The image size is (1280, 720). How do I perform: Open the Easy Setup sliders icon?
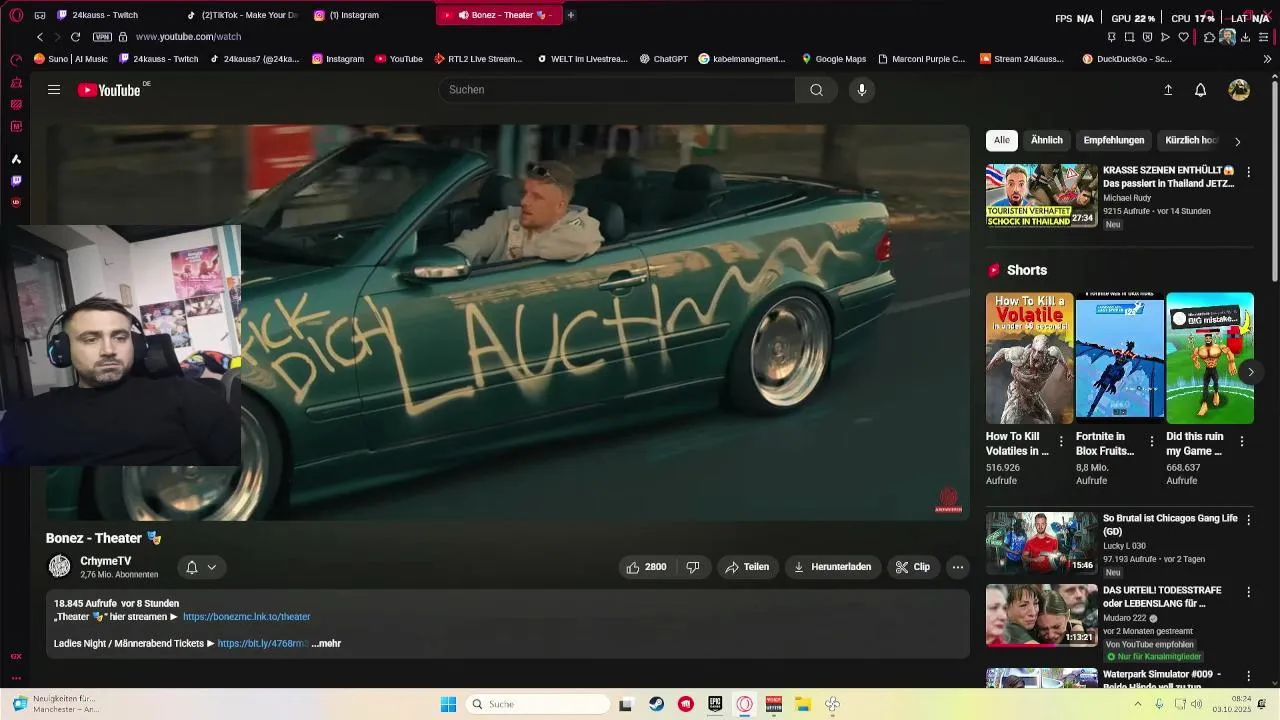pyautogui.click(x=1263, y=37)
